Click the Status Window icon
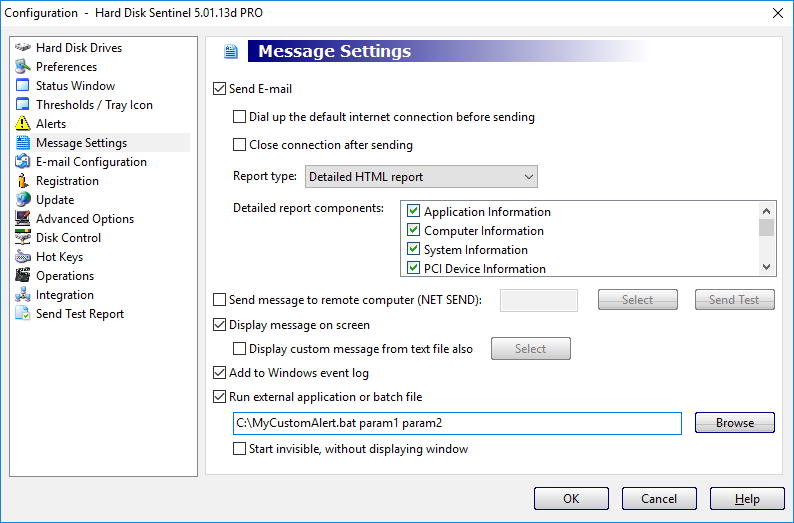Viewport: 794px width, 523px height. (x=23, y=85)
